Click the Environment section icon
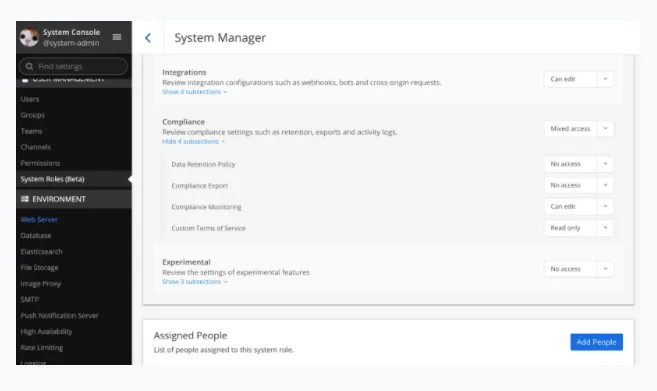657x391 pixels. [25, 199]
